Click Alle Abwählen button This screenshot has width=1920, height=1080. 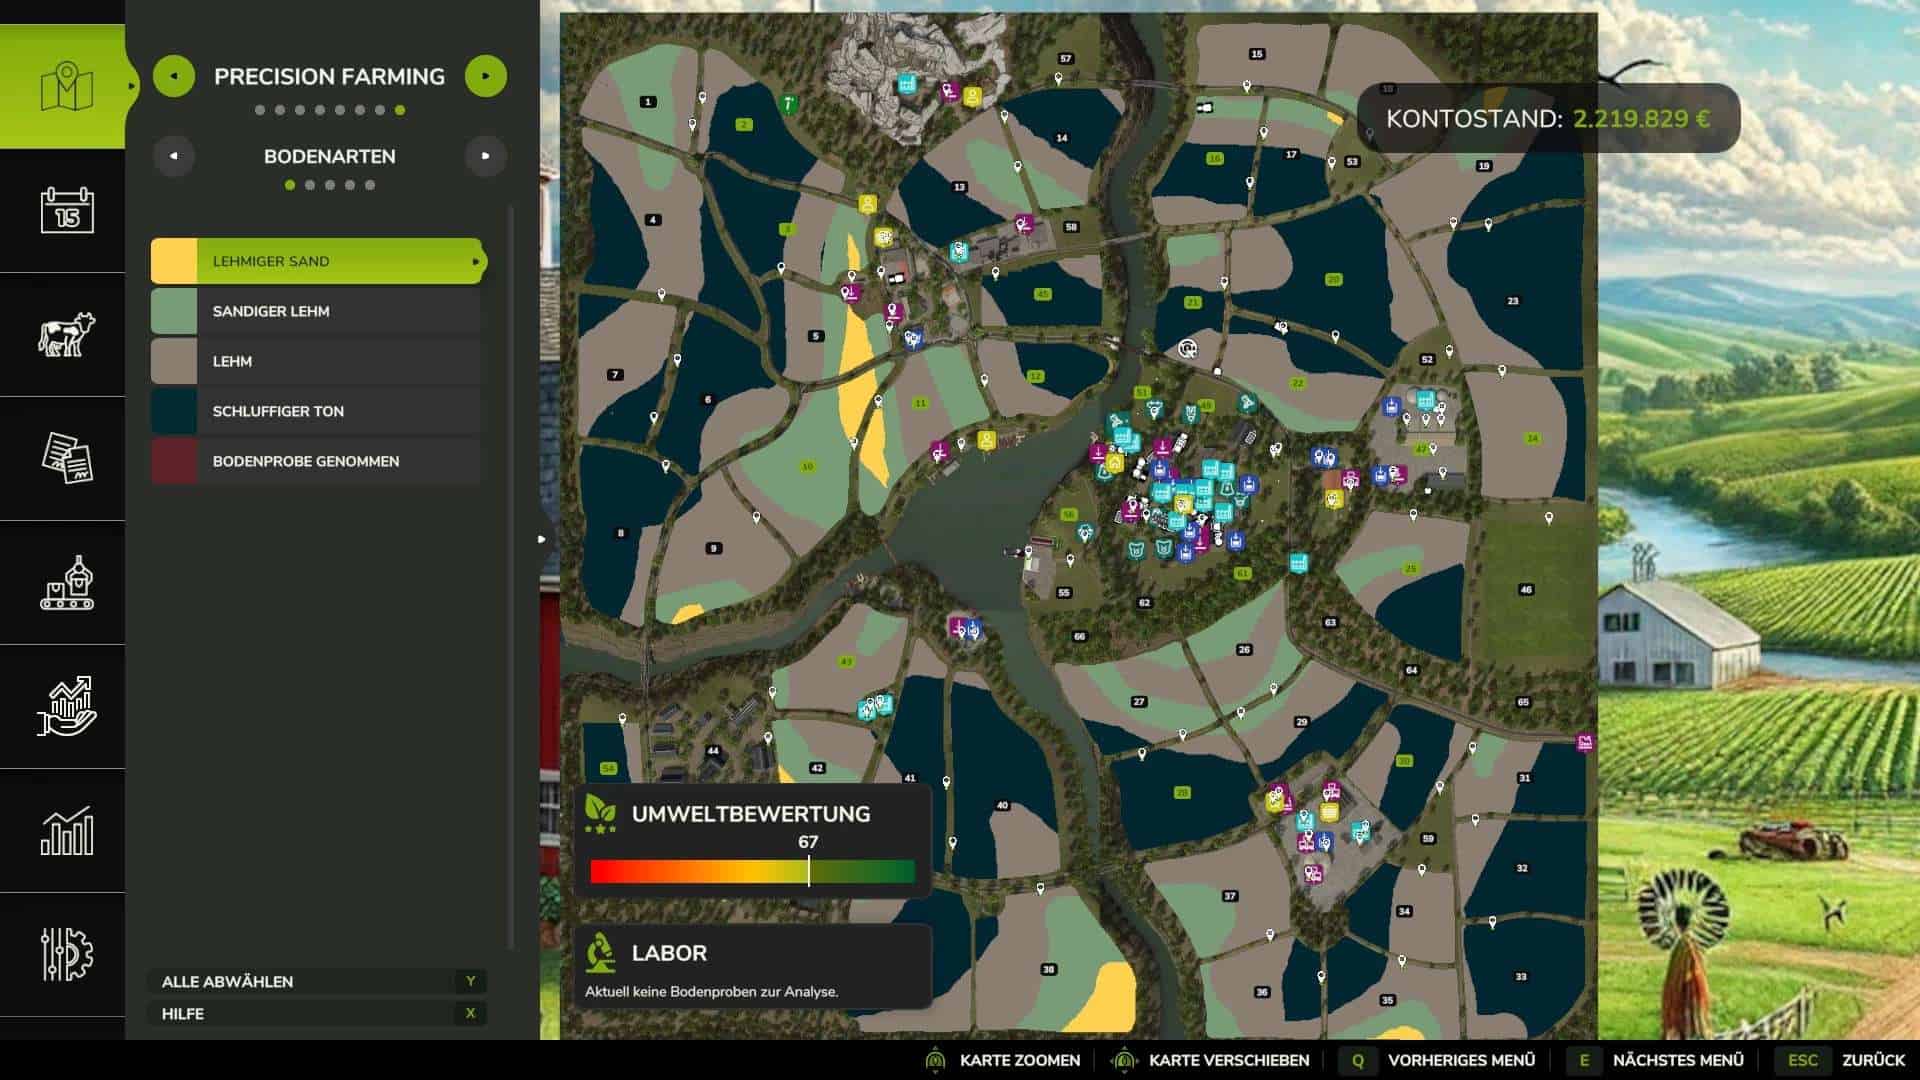point(316,981)
